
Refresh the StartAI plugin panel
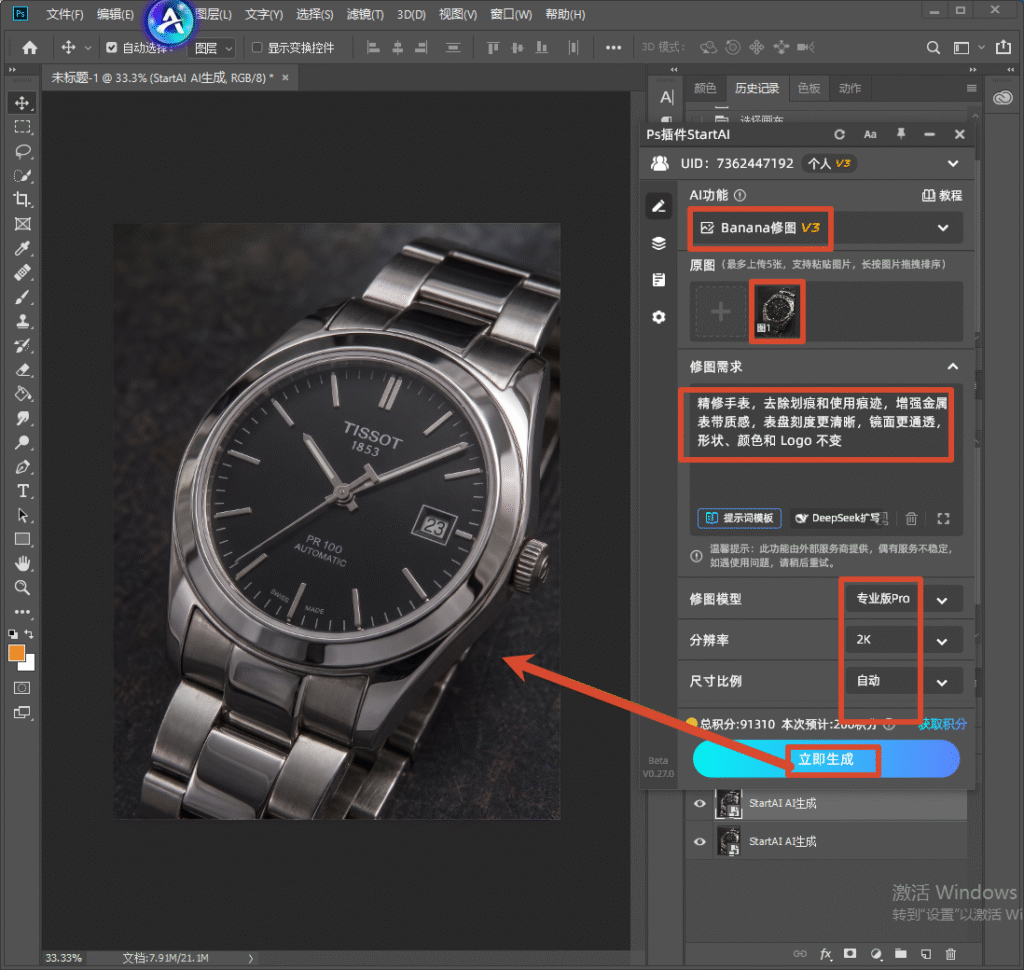click(839, 135)
